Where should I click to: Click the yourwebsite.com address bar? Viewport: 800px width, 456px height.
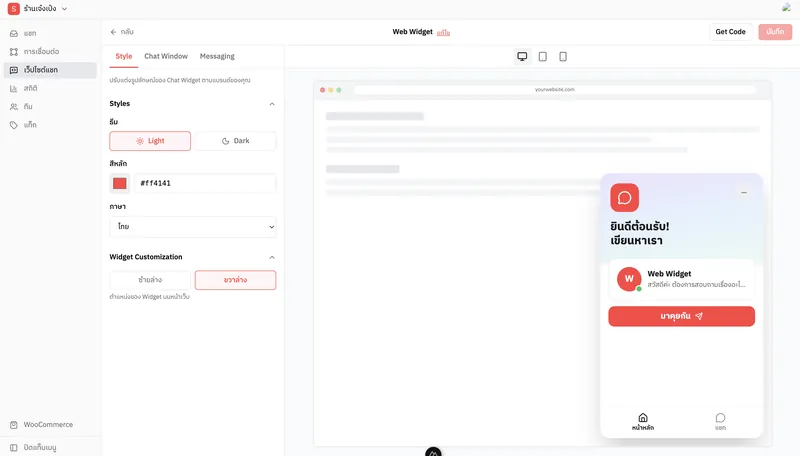click(x=555, y=90)
